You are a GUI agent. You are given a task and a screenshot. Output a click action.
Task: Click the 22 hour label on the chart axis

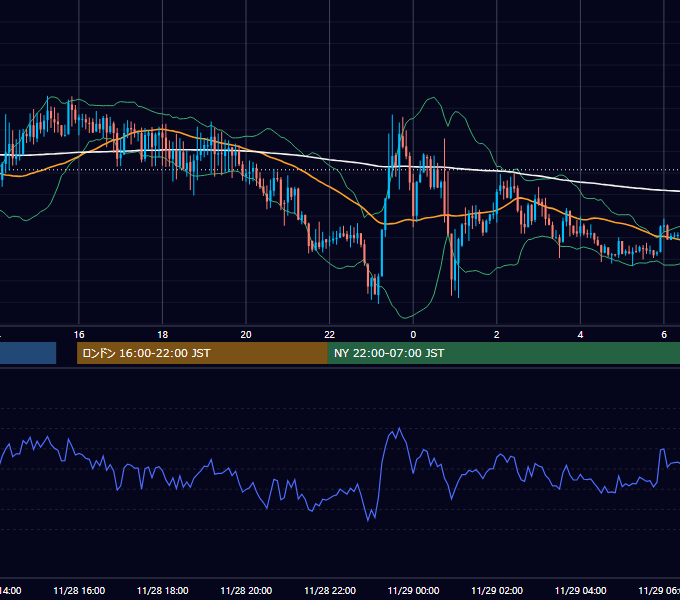point(330,335)
